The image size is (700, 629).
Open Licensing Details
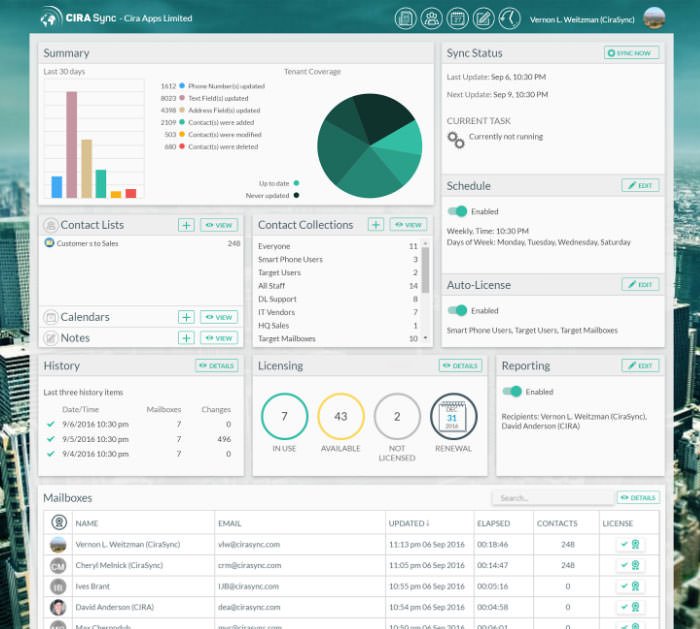coord(460,366)
